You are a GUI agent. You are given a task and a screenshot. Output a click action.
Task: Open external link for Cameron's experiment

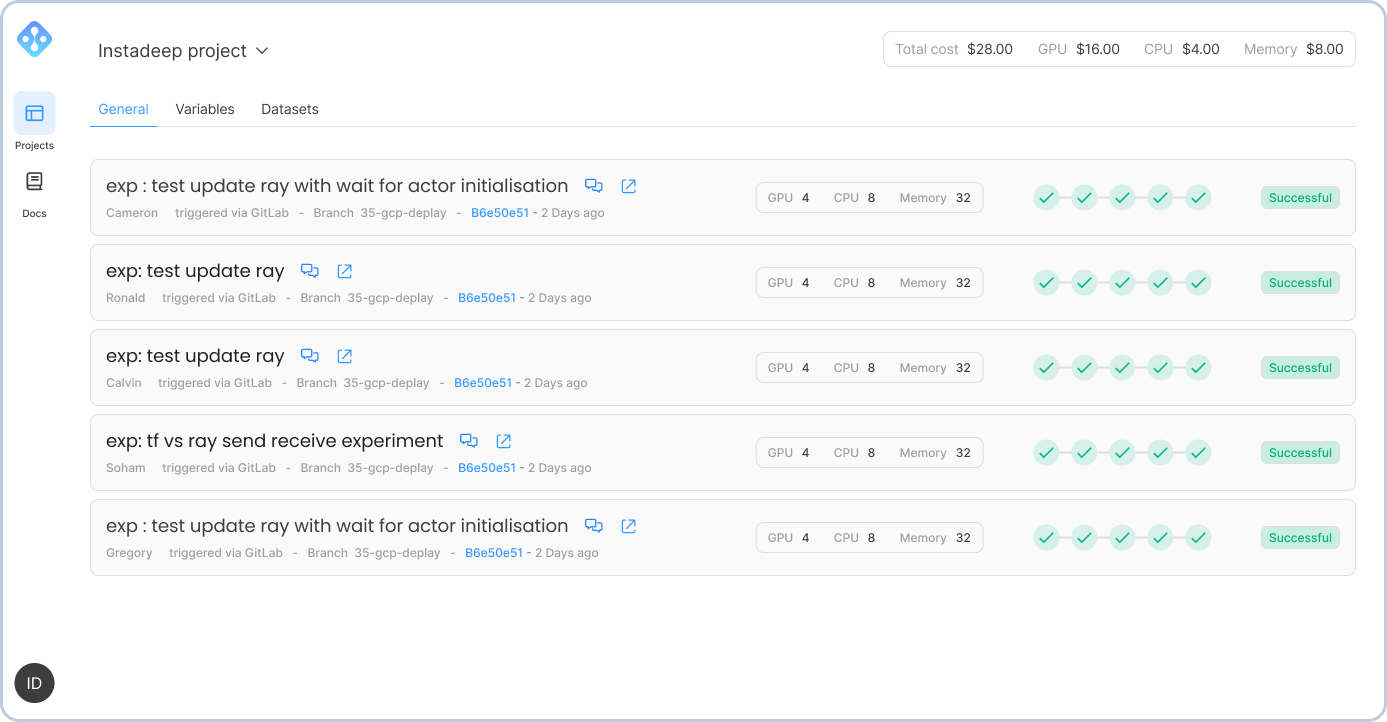coord(629,186)
